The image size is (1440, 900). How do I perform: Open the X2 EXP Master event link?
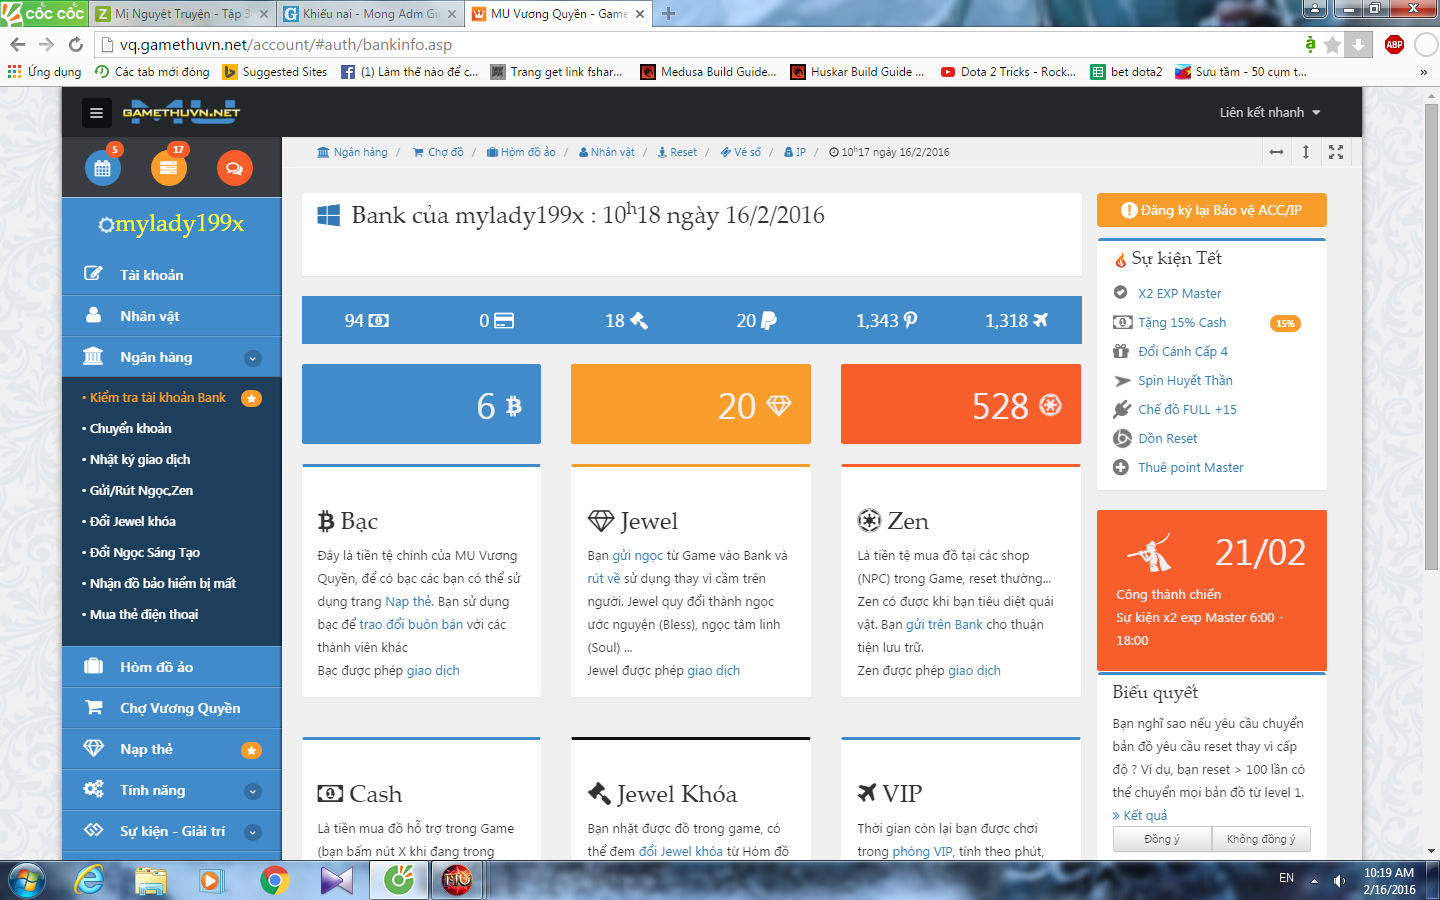1179,293
